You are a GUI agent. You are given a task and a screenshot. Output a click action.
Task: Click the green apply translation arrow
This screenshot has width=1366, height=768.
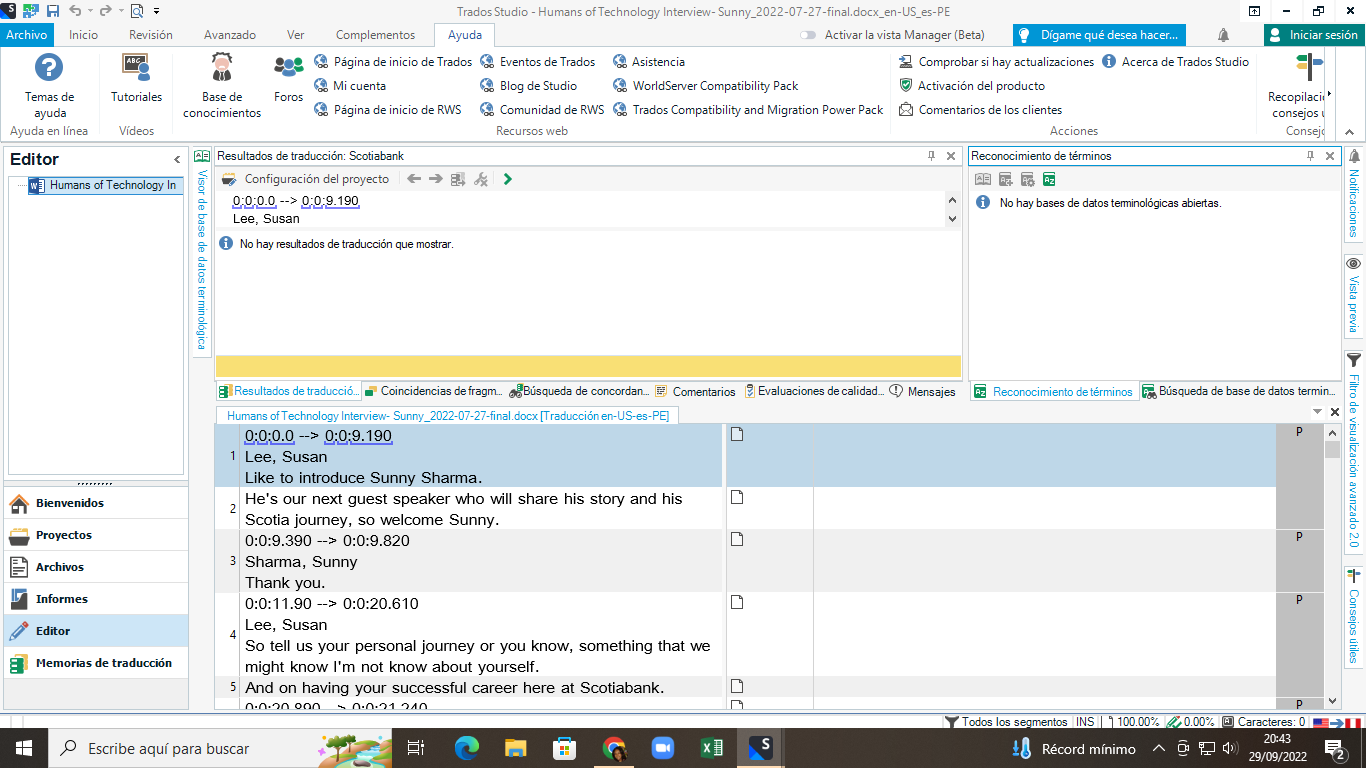point(508,179)
